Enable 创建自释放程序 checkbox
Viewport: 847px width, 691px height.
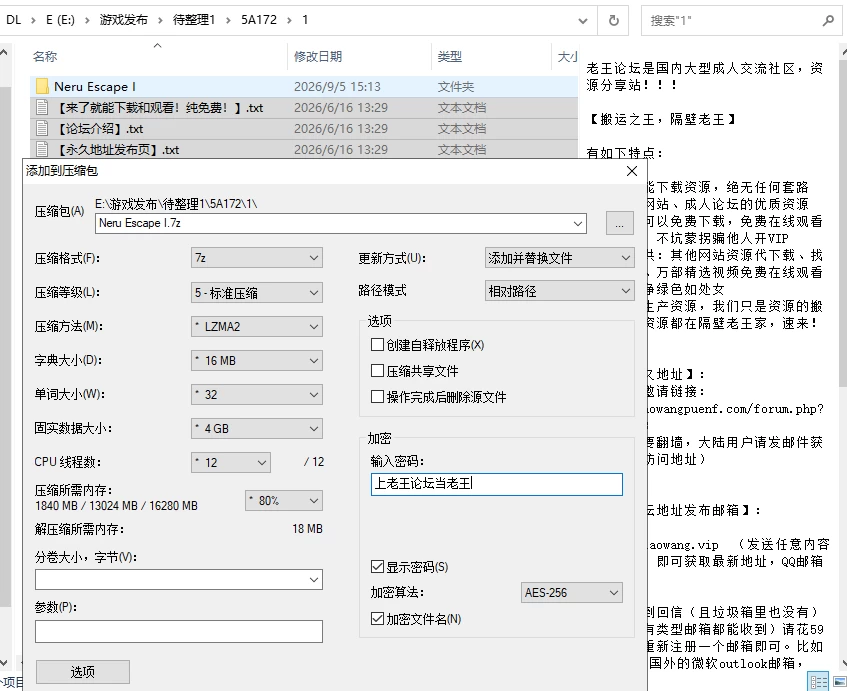[377, 345]
